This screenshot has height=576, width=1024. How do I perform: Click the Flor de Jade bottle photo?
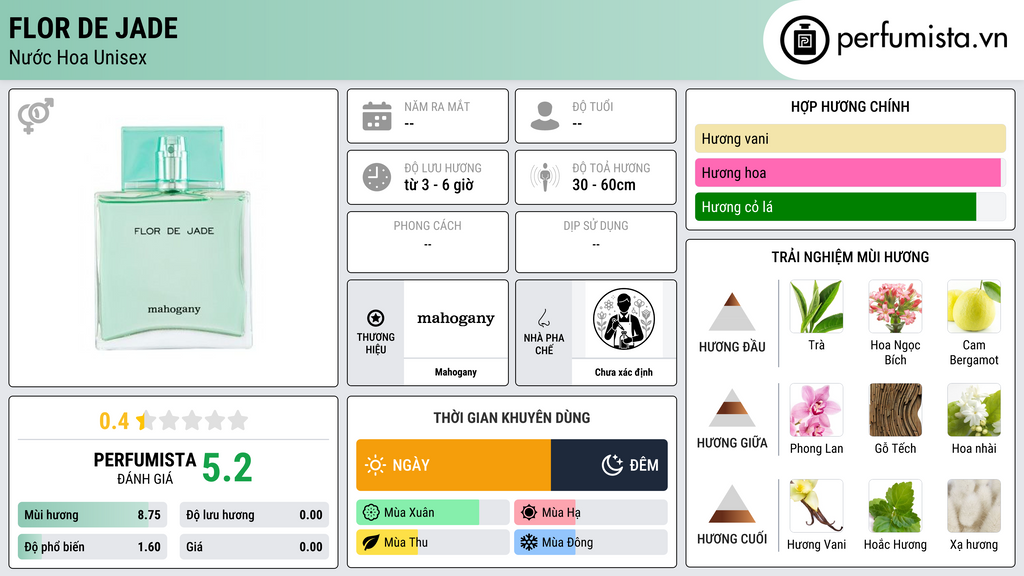[x=173, y=237]
